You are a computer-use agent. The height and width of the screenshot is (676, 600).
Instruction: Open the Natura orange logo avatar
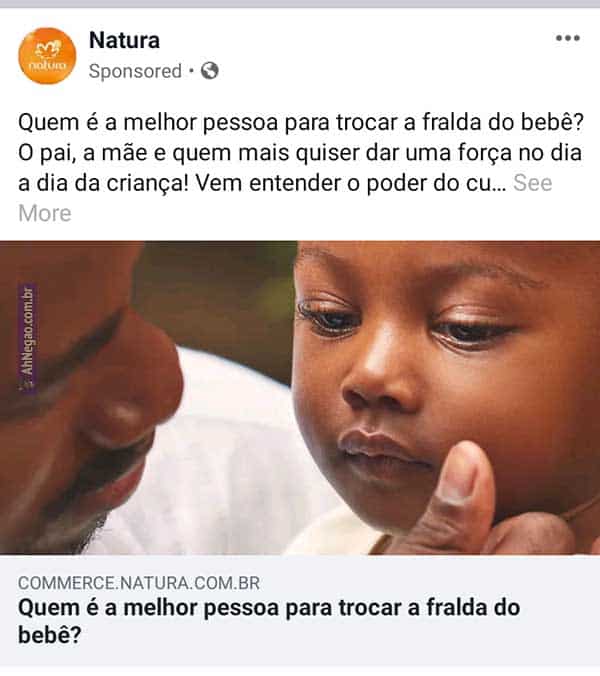pyautogui.click(x=47, y=56)
